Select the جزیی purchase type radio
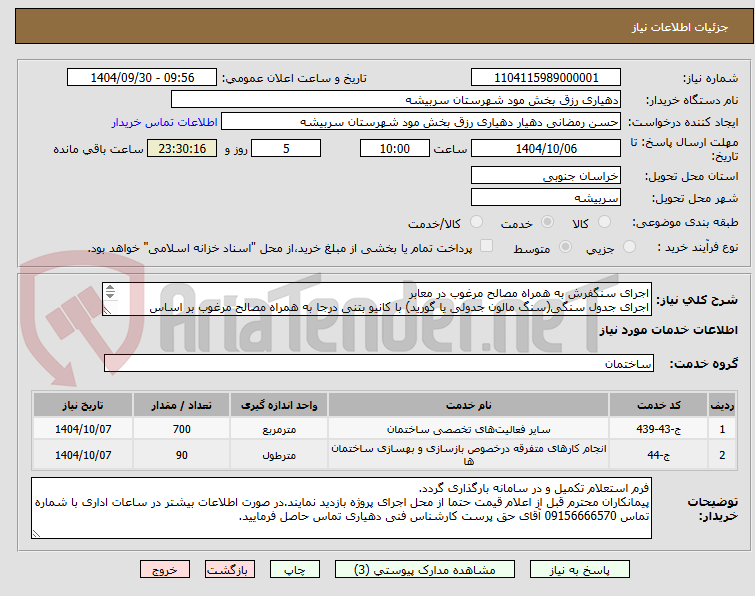This screenshot has height=596, width=755. click(629, 247)
